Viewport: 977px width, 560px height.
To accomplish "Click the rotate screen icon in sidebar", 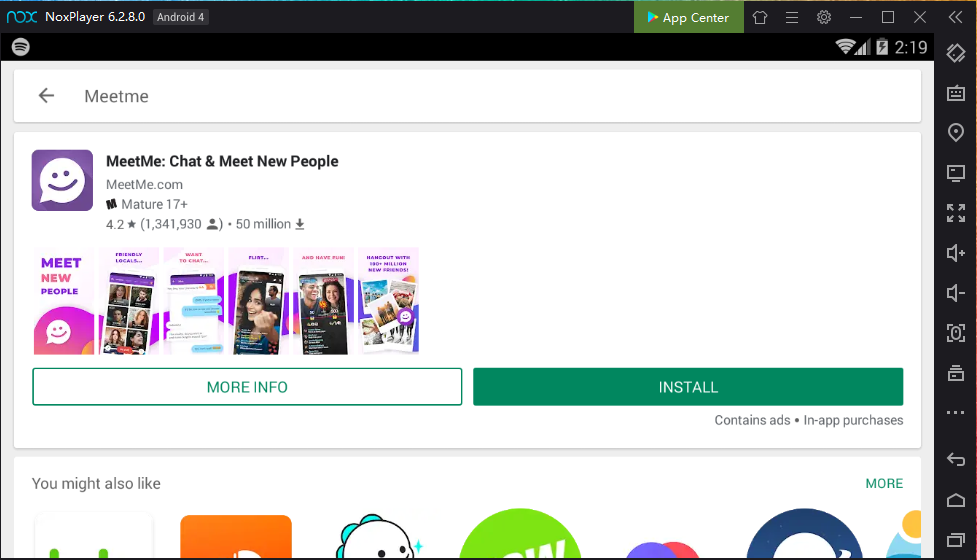I will coord(956,53).
